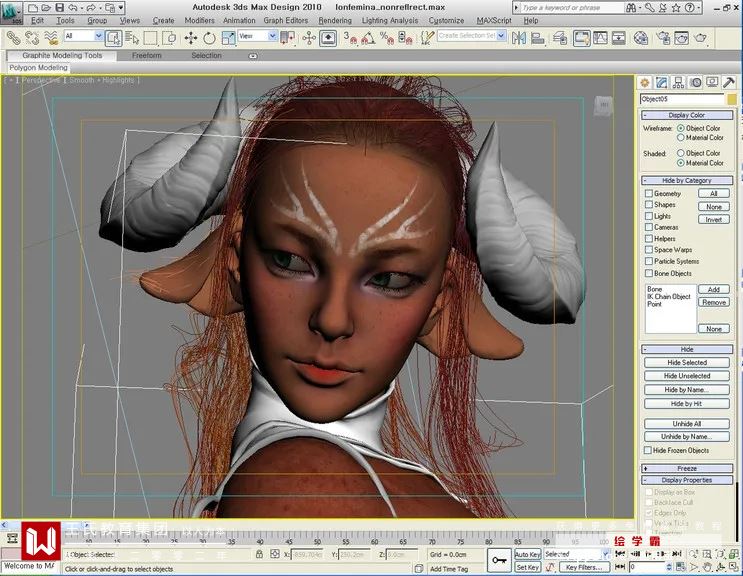This screenshot has width=743, height=576.
Task: Check the Shapes hide category box
Action: (x=649, y=204)
